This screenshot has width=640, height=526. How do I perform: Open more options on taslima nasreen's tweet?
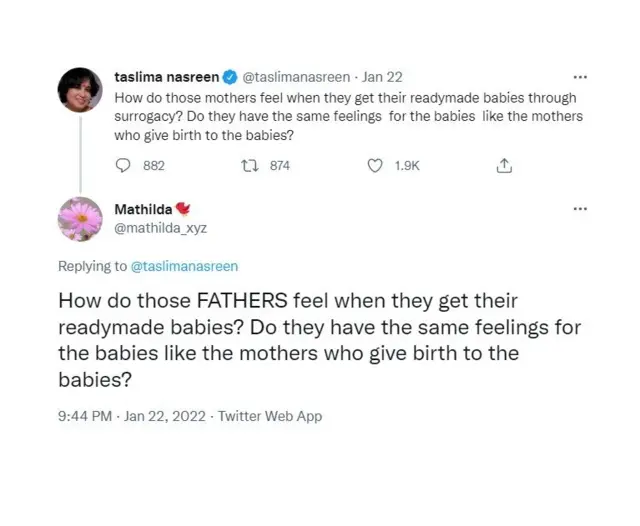tap(580, 77)
